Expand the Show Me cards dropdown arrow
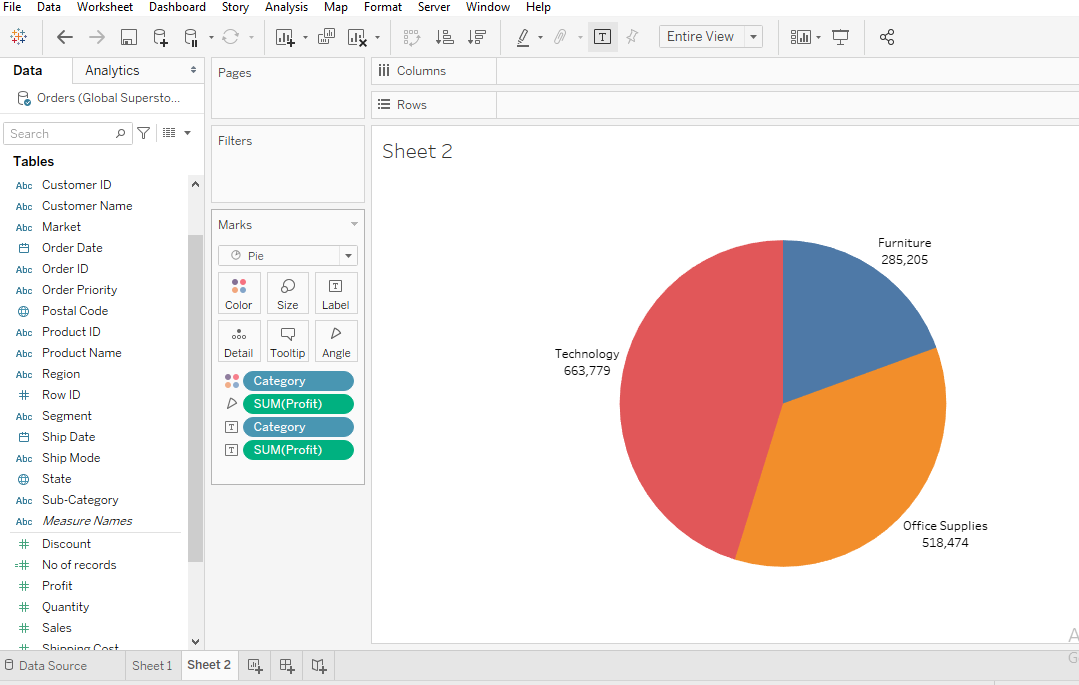This screenshot has width=1079, height=685. 818,37
